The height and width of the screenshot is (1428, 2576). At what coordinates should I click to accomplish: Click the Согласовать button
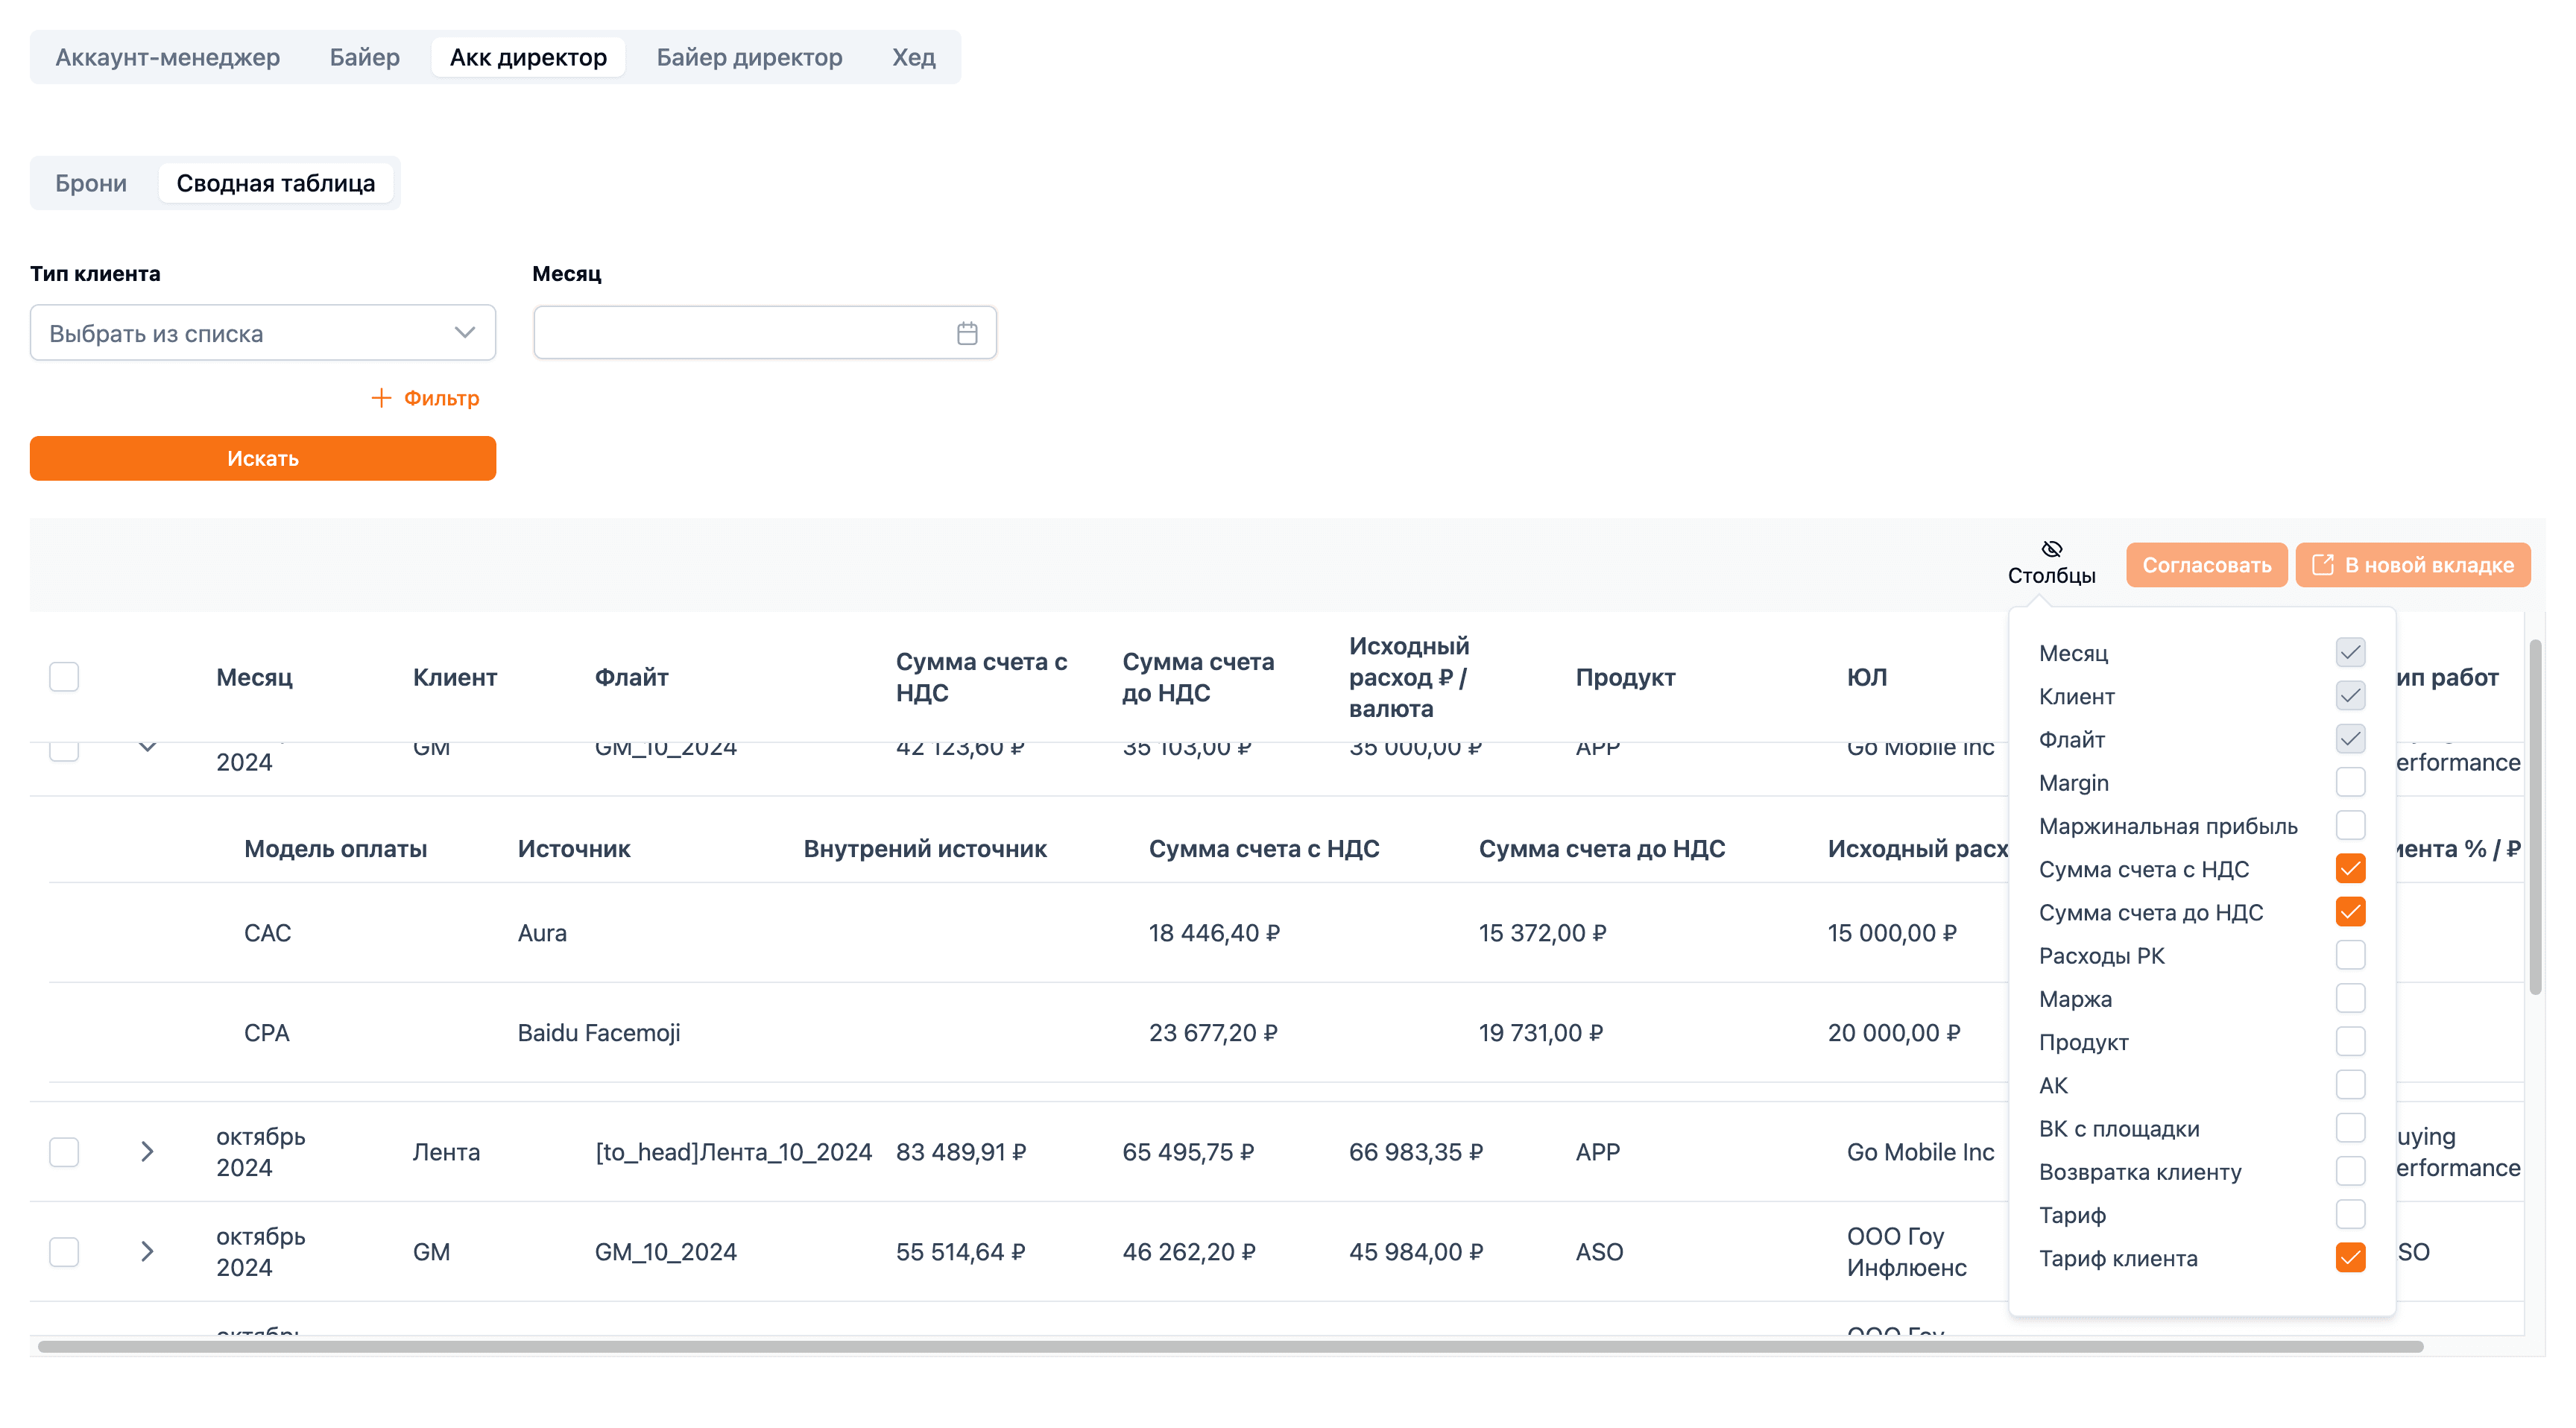[x=2206, y=565]
